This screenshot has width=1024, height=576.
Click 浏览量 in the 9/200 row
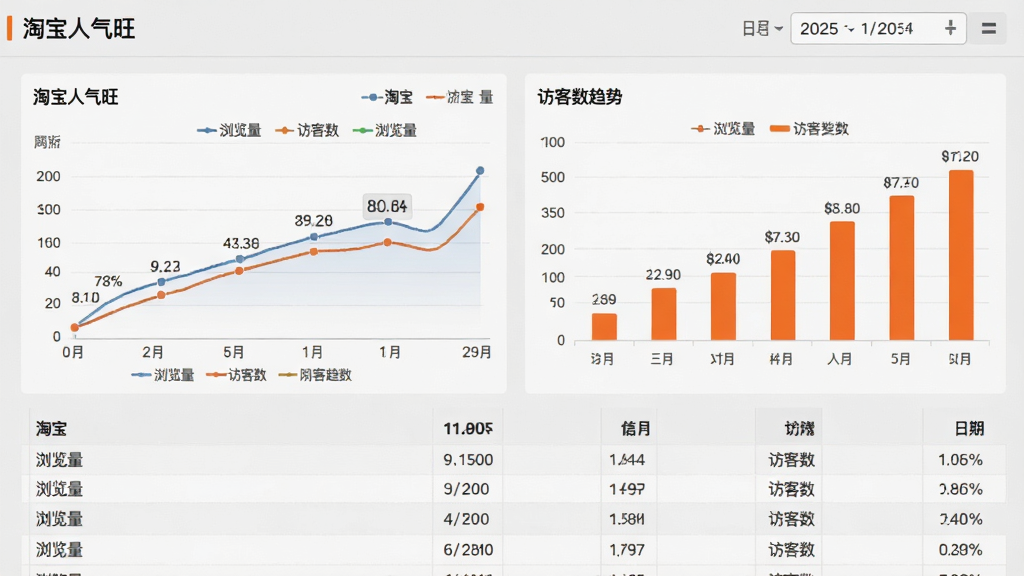coord(59,489)
